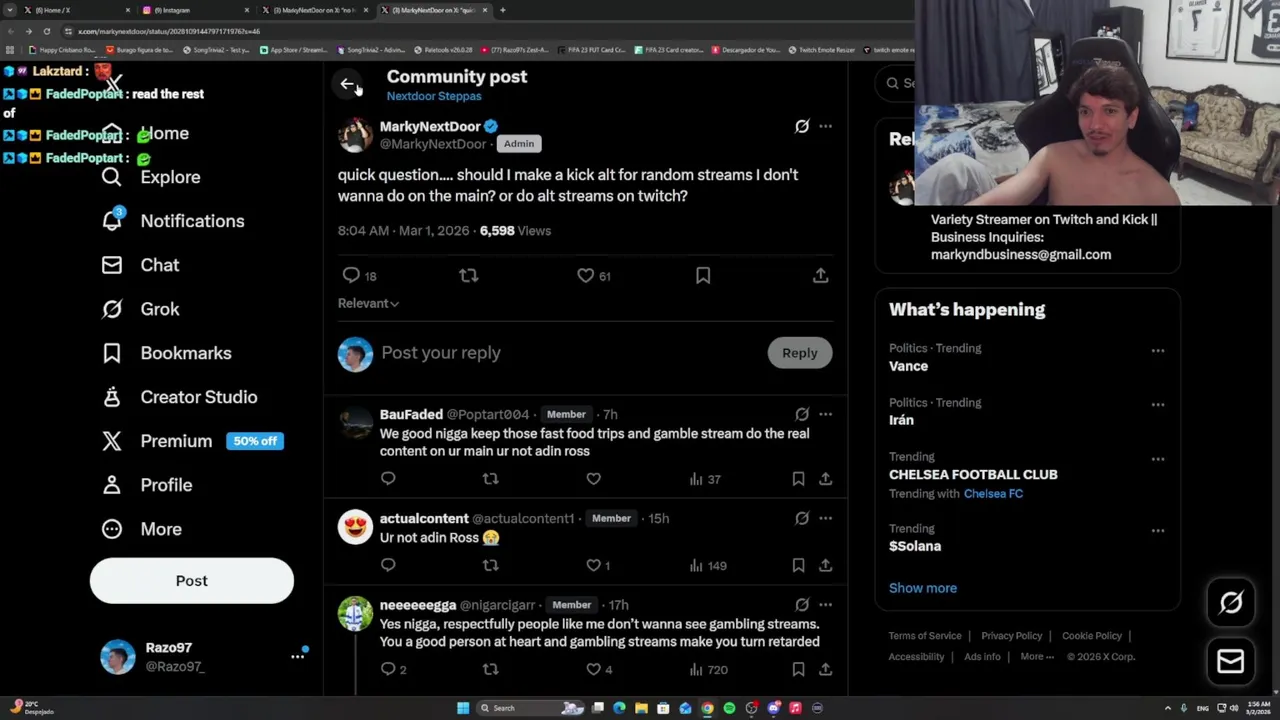Viewport: 1280px width, 720px height.
Task: Bookmark MarkyNextDoor's main post
Action: [x=703, y=275]
